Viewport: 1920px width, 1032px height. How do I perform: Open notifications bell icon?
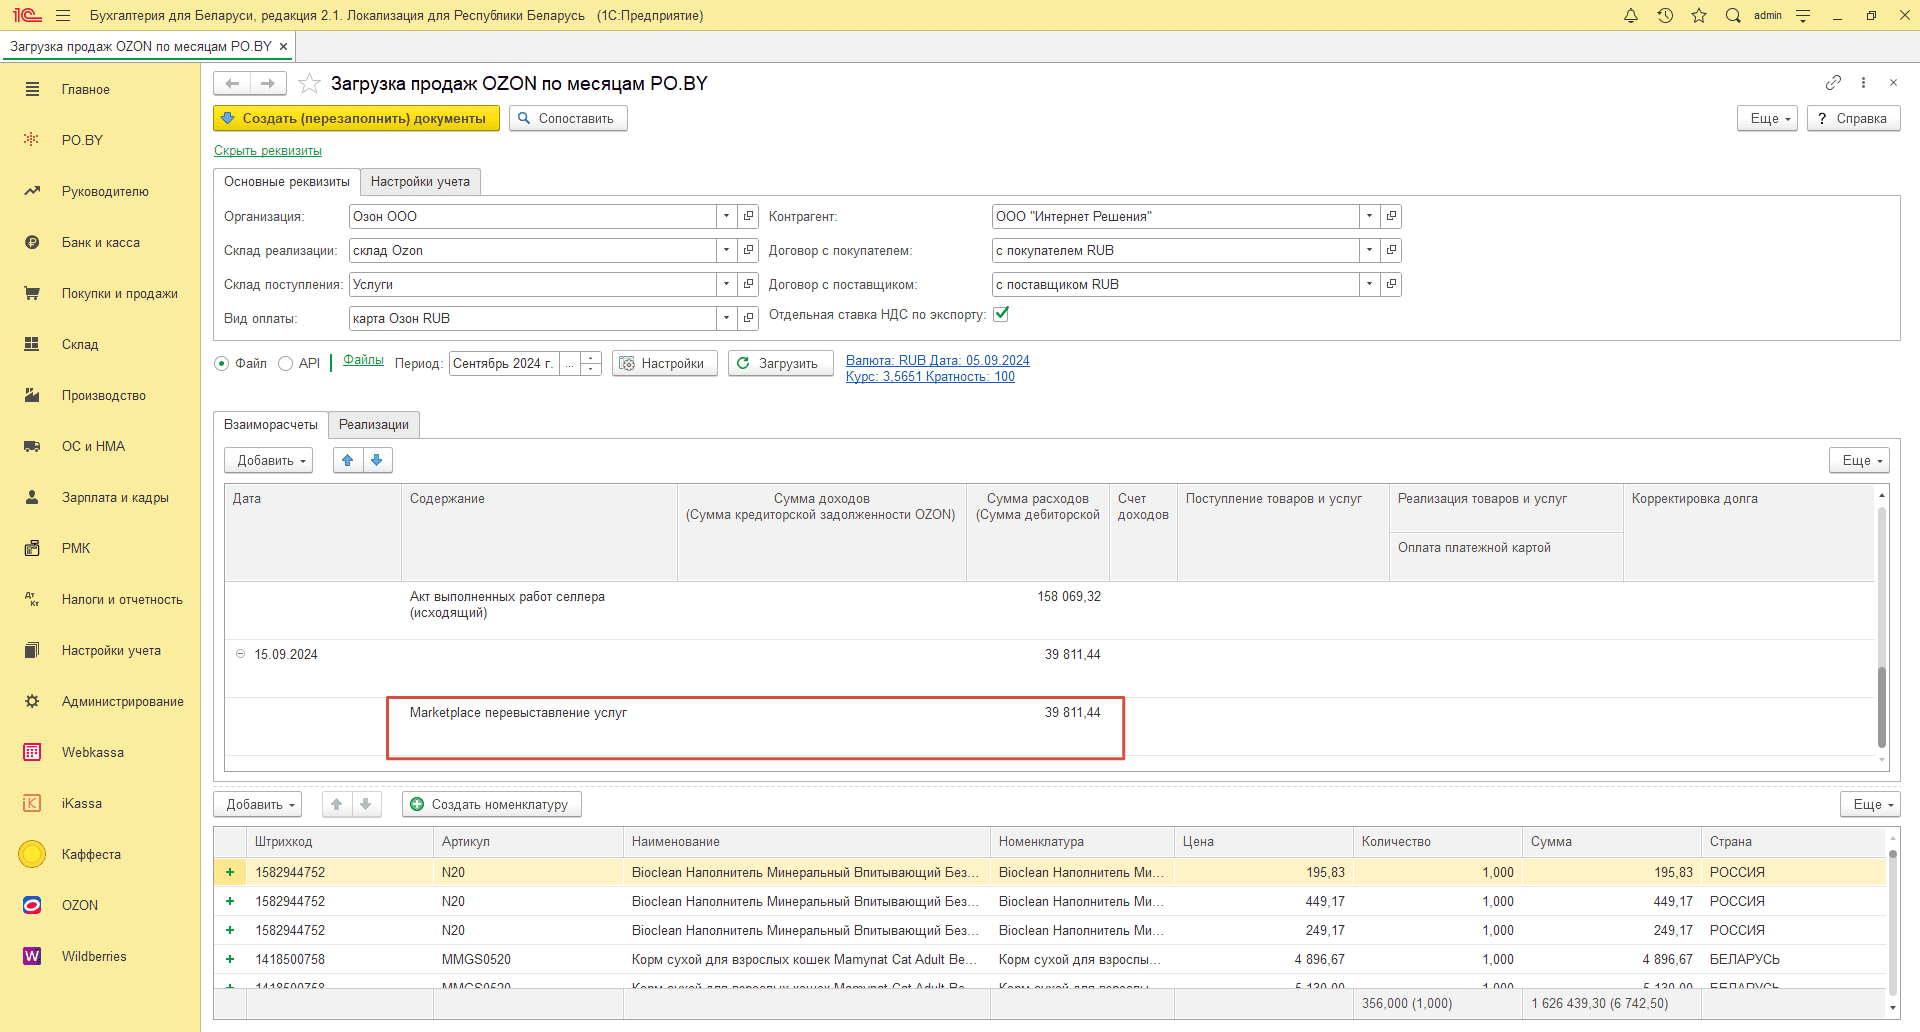[x=1631, y=15]
